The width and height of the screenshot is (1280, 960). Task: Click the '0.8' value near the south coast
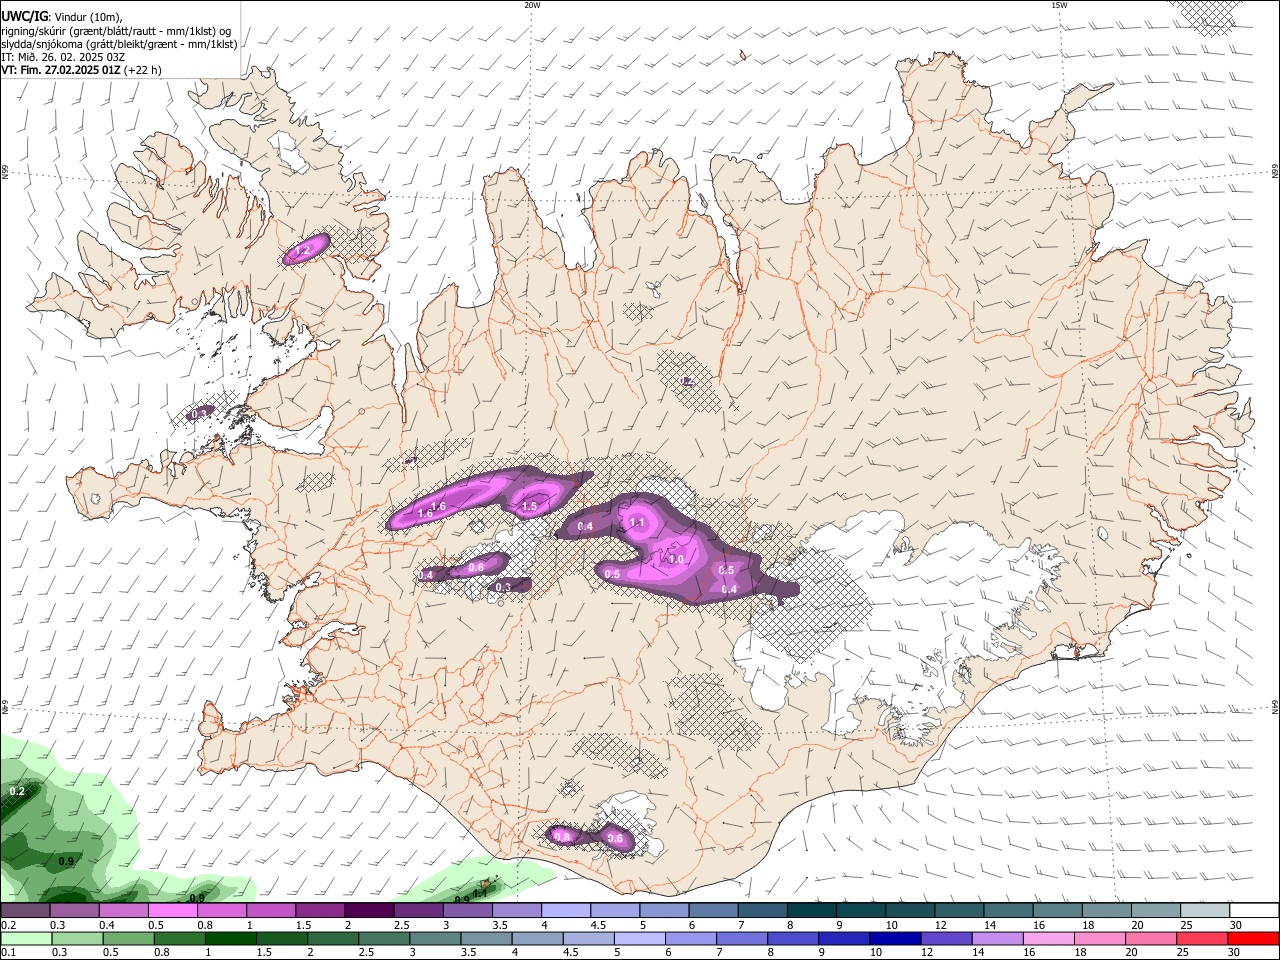pos(562,836)
